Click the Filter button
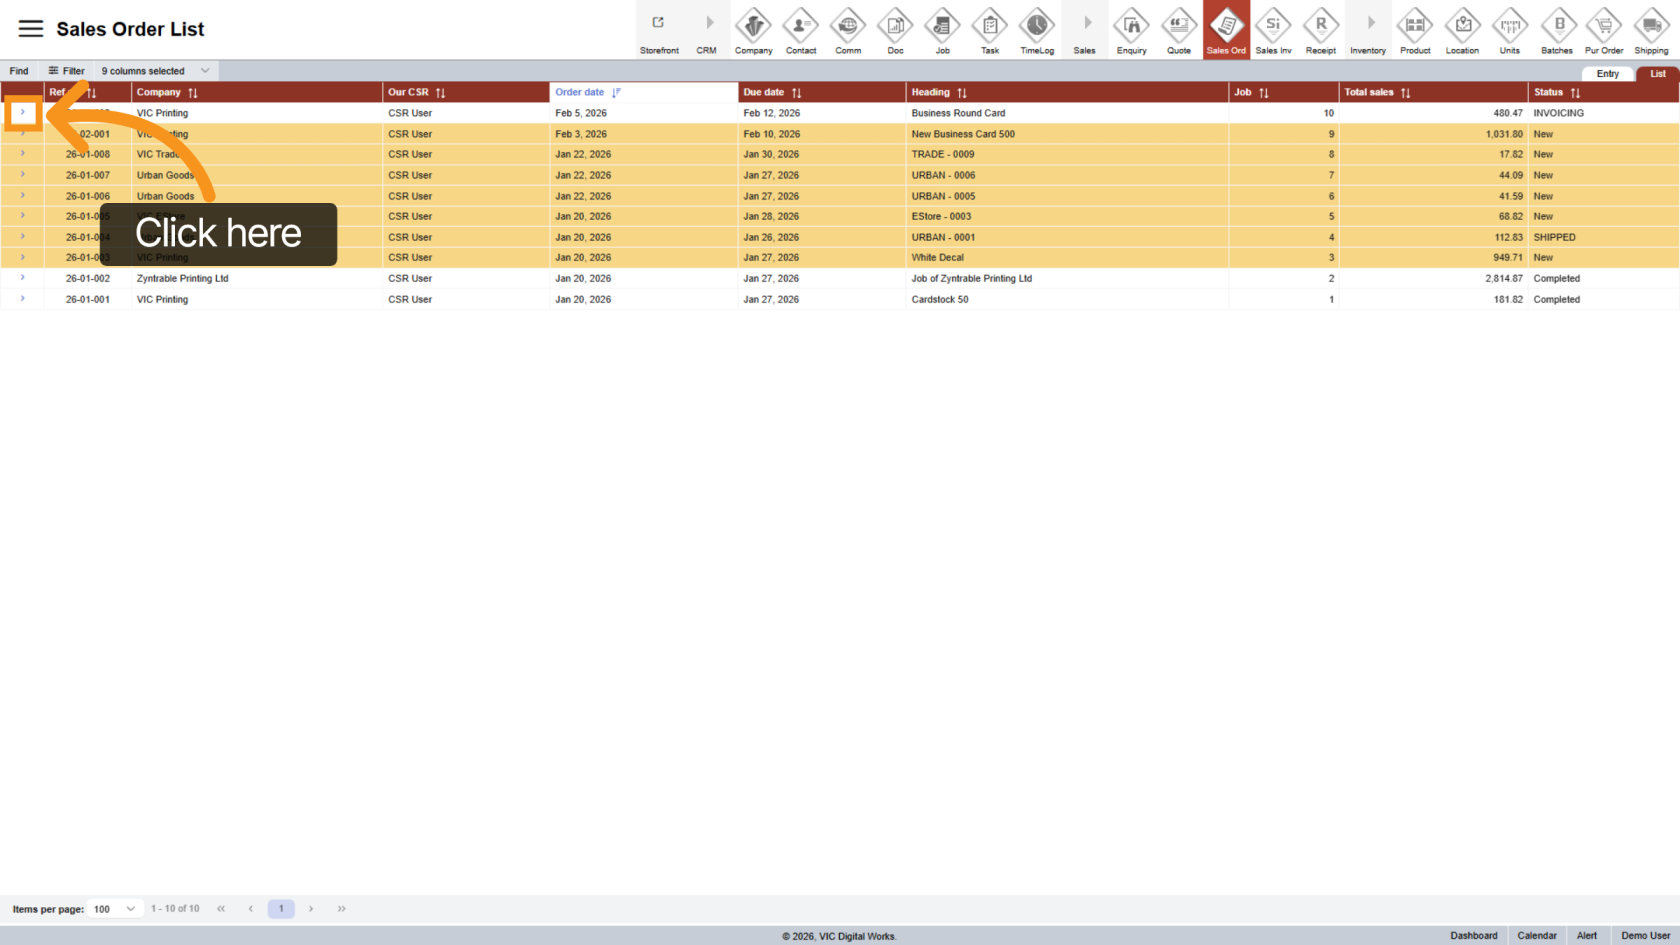 pyautogui.click(x=67, y=71)
